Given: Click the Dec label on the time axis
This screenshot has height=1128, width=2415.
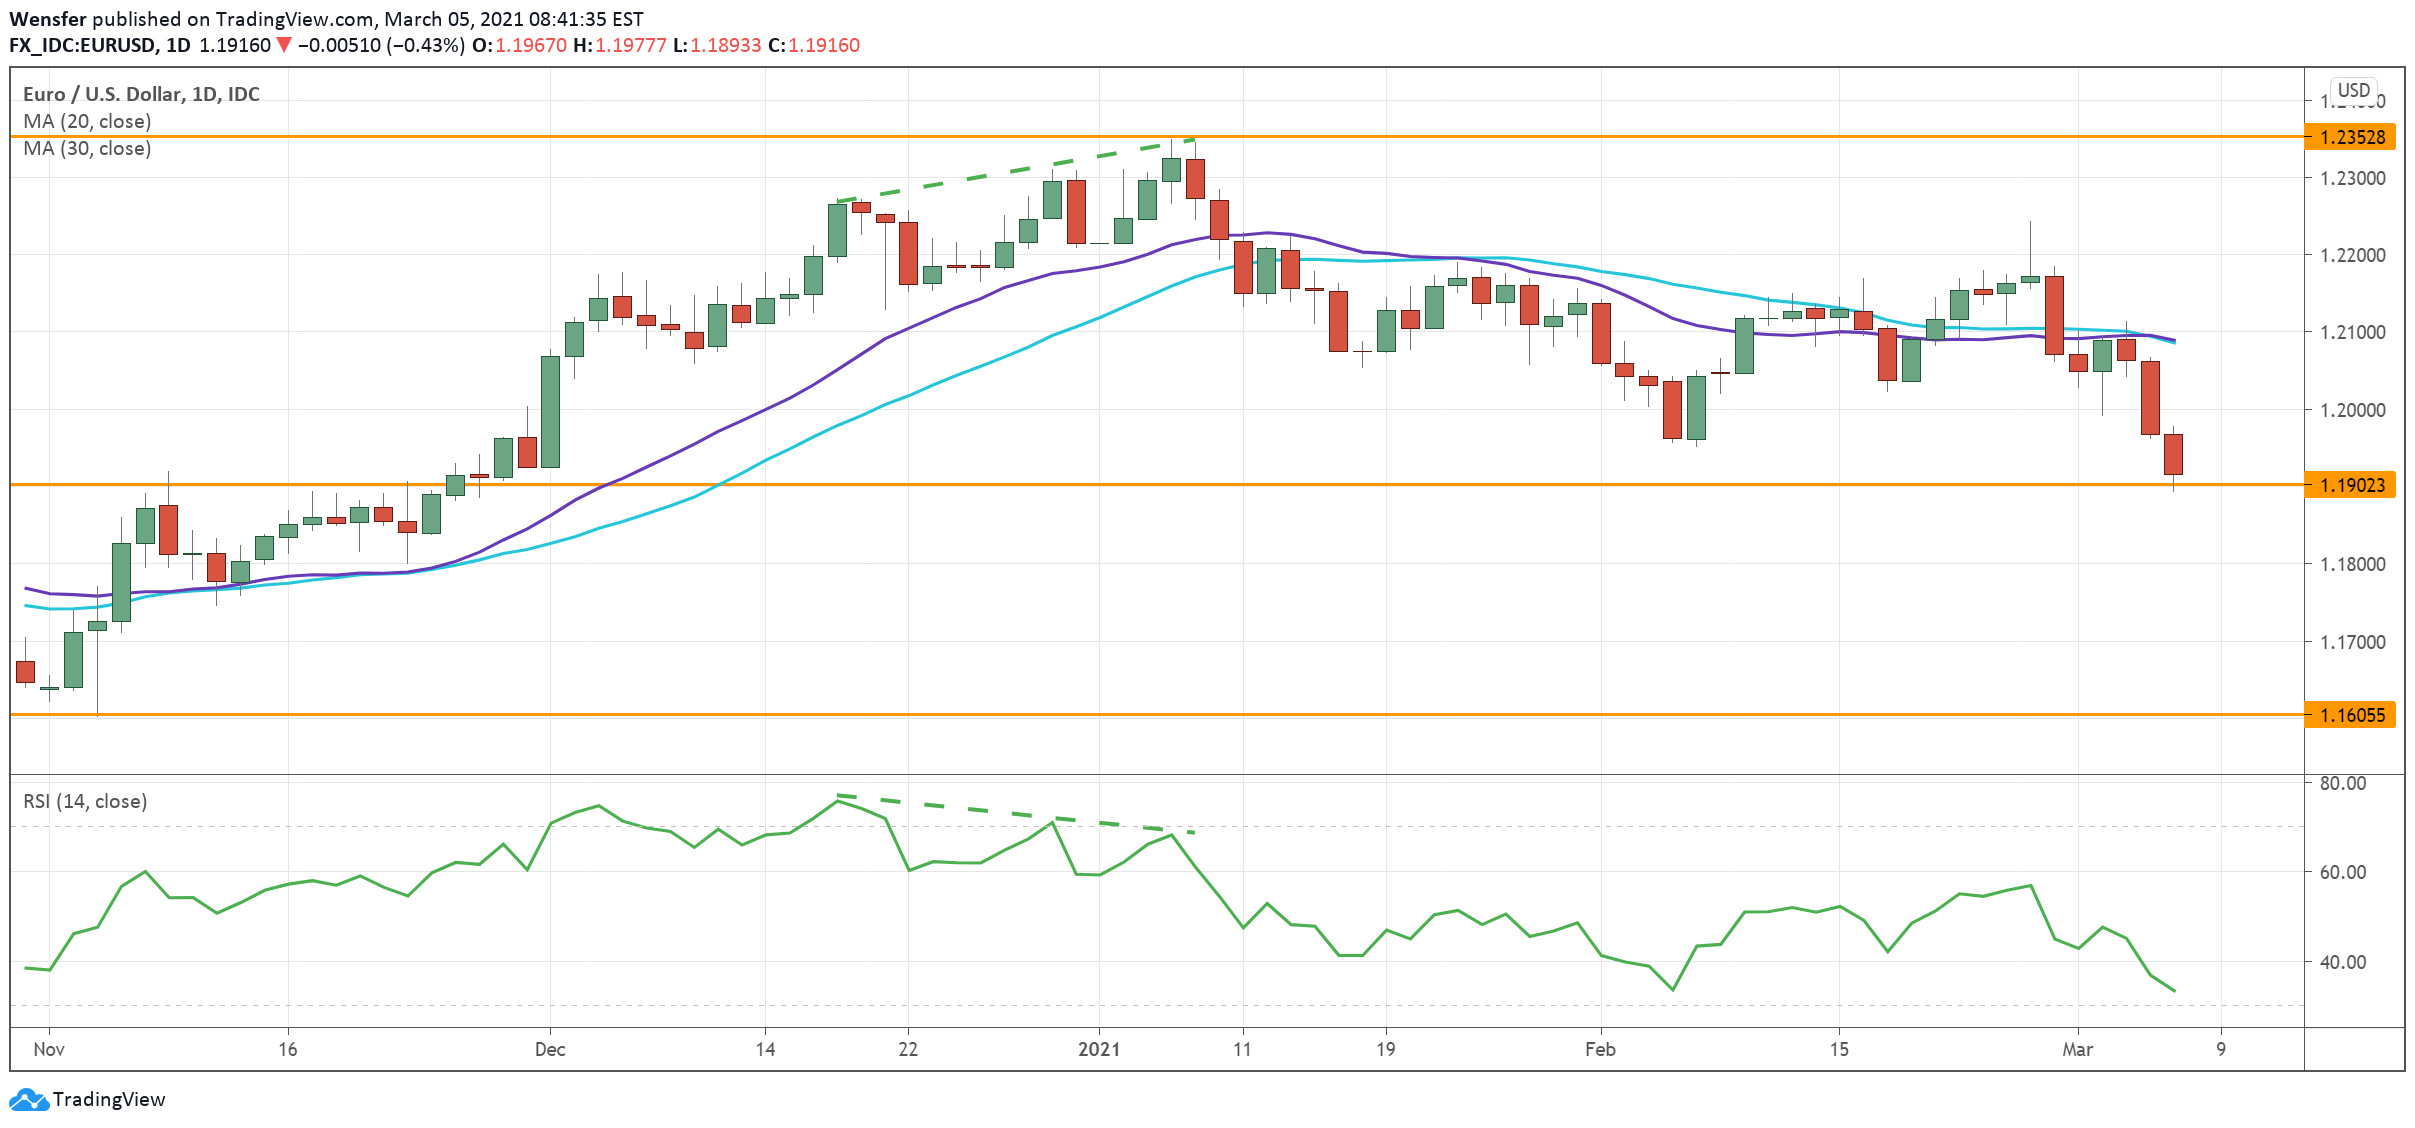Looking at the screenshot, I should click(550, 1049).
